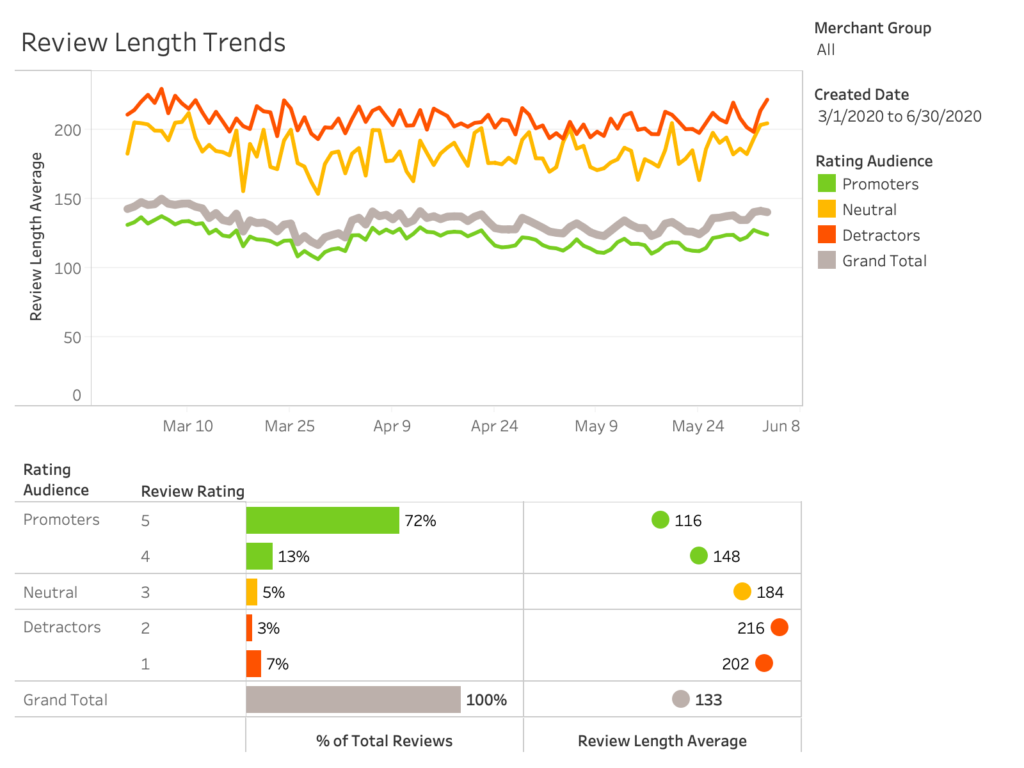Screen dimensions: 1024x768
Task: Click the orange 7% bar for rating 1
Action: coord(253,663)
